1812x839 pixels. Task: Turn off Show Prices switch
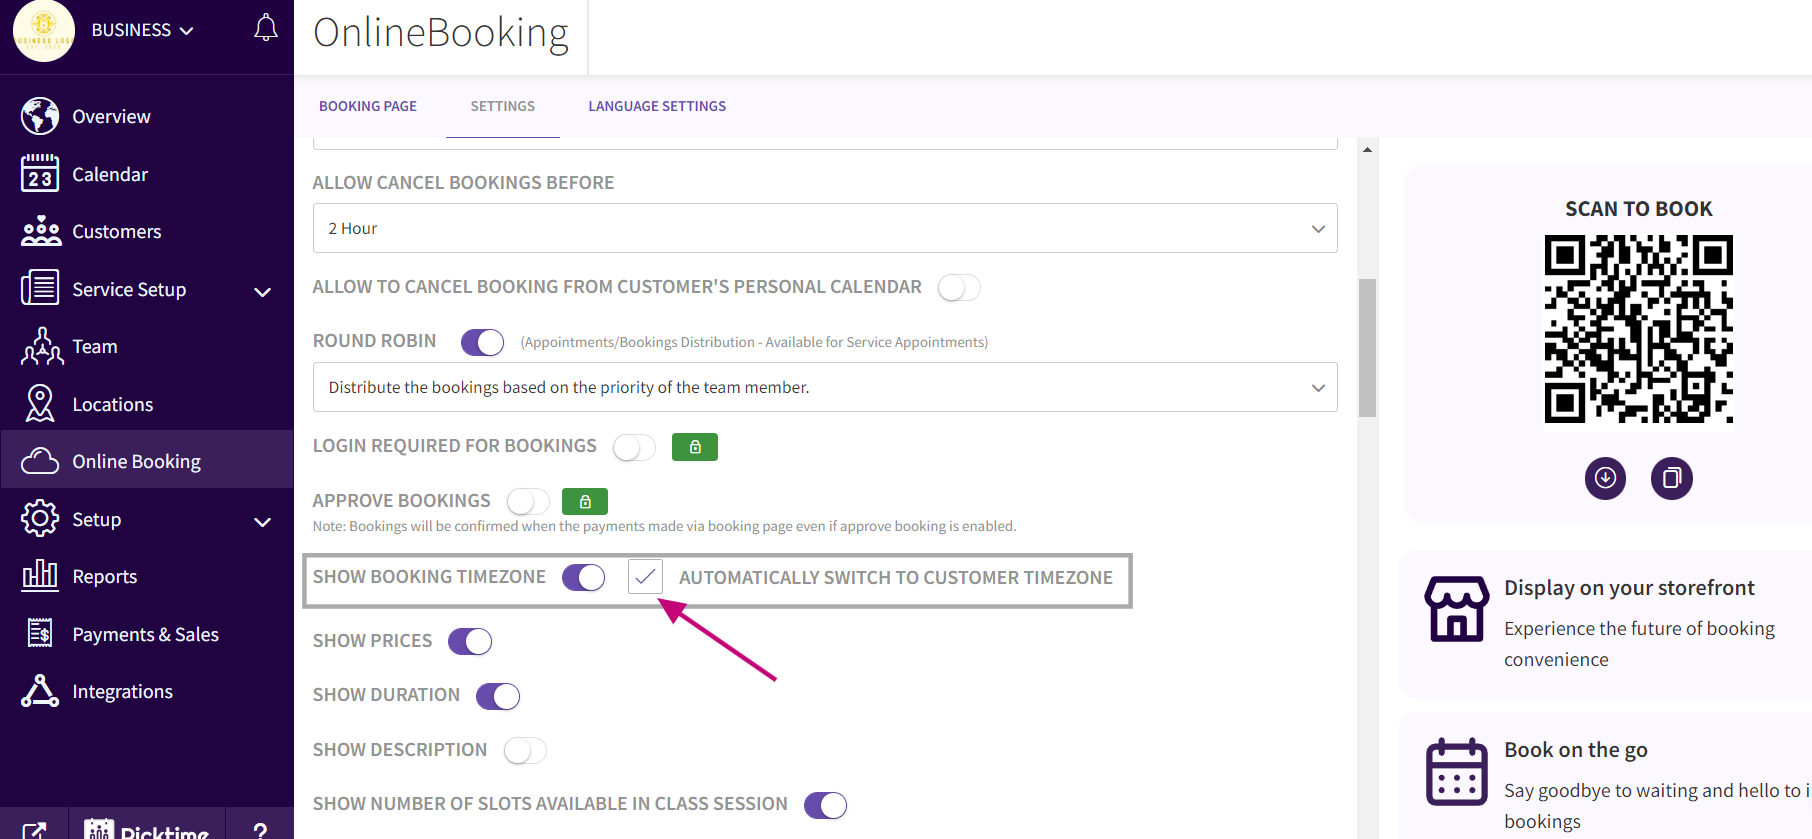click(x=470, y=641)
